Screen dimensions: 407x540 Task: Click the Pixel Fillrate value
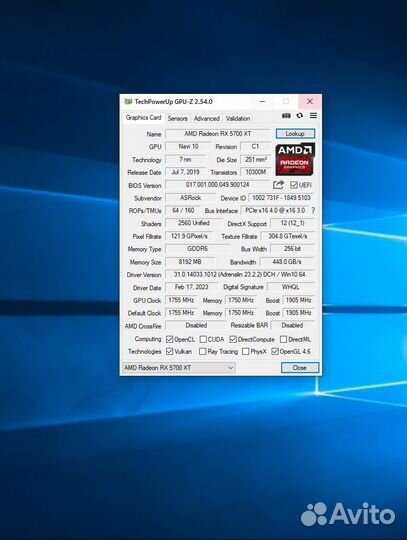point(189,236)
